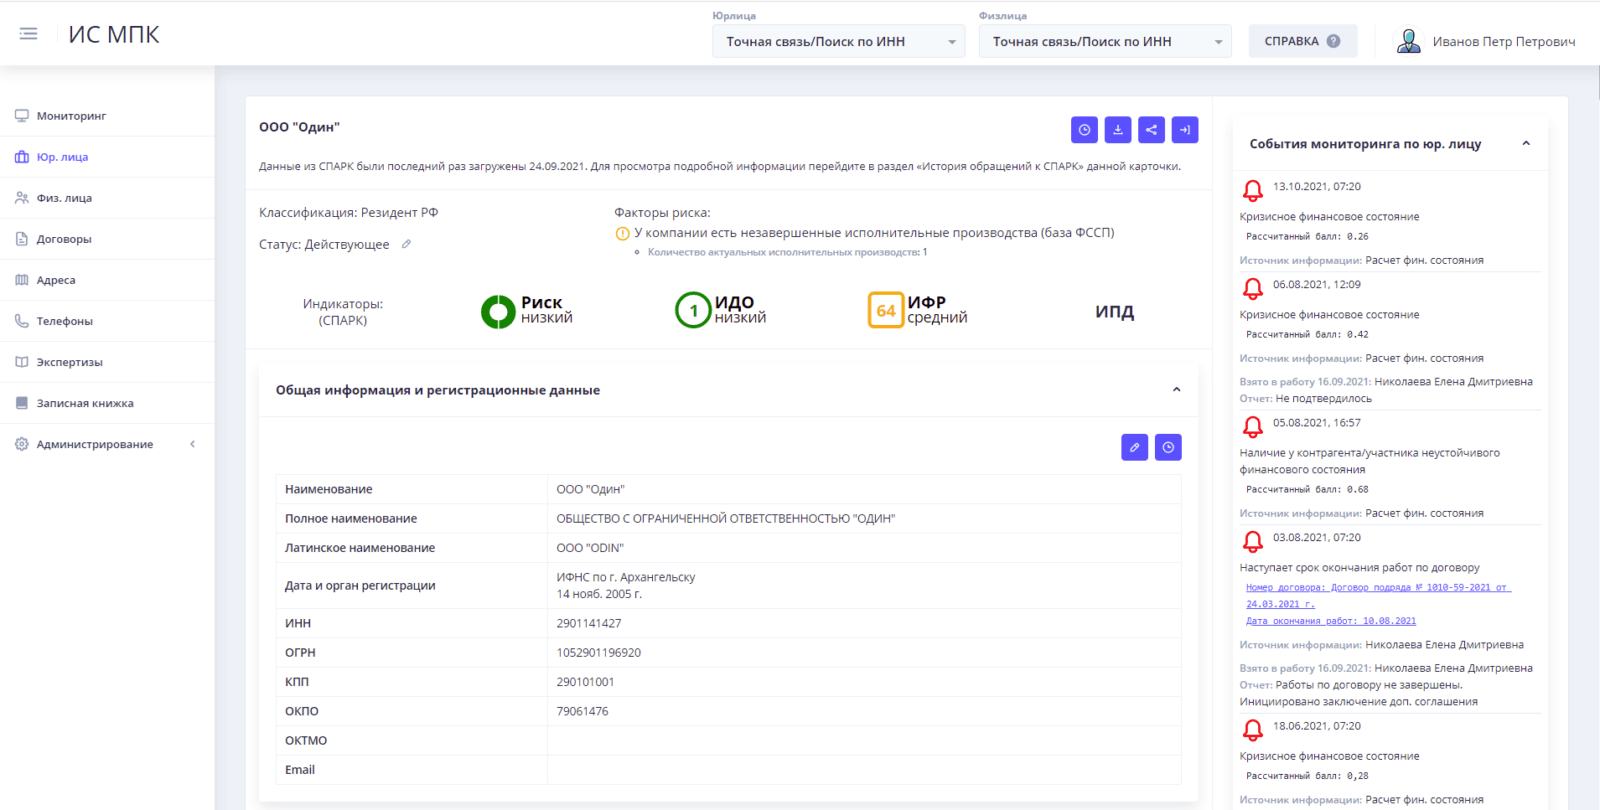The image size is (1600, 810).
Task: Open history of general information section
Action: 1168,447
